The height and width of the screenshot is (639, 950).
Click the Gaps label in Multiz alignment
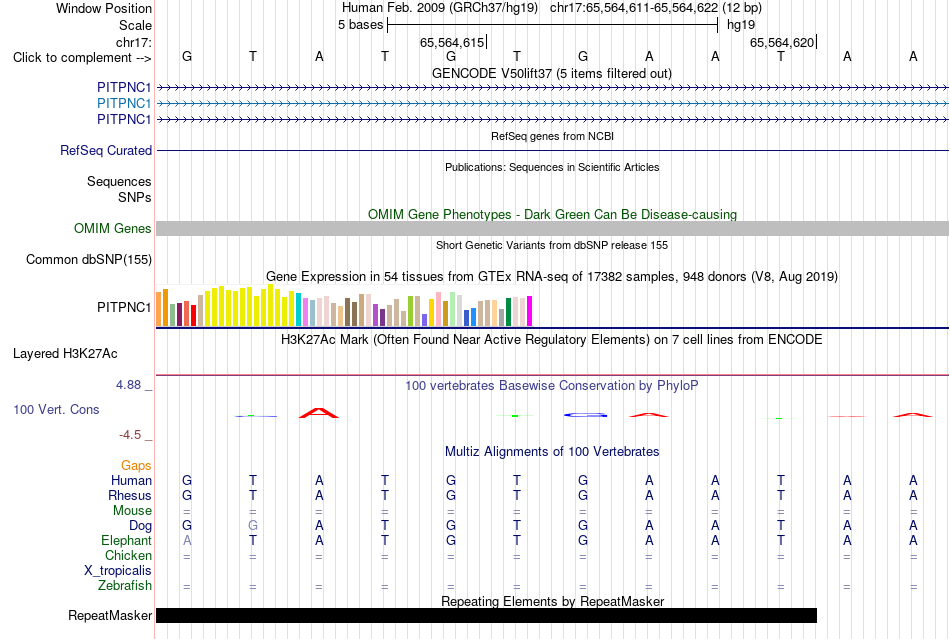pyautogui.click(x=136, y=465)
